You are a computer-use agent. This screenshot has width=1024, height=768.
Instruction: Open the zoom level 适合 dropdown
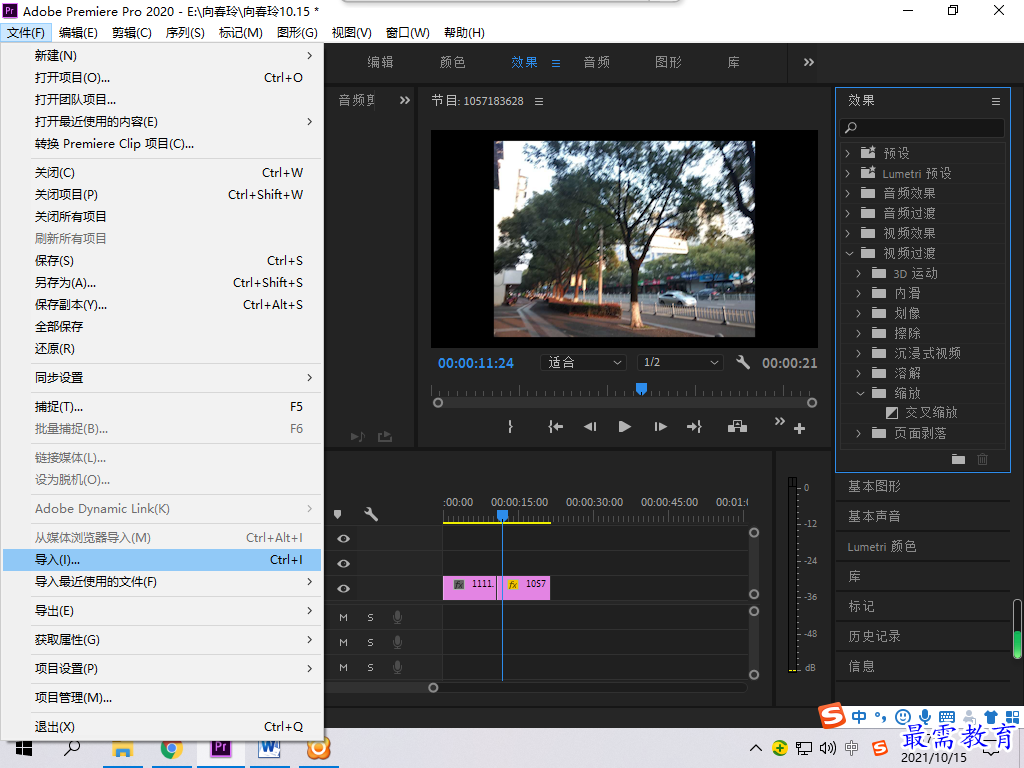point(583,362)
